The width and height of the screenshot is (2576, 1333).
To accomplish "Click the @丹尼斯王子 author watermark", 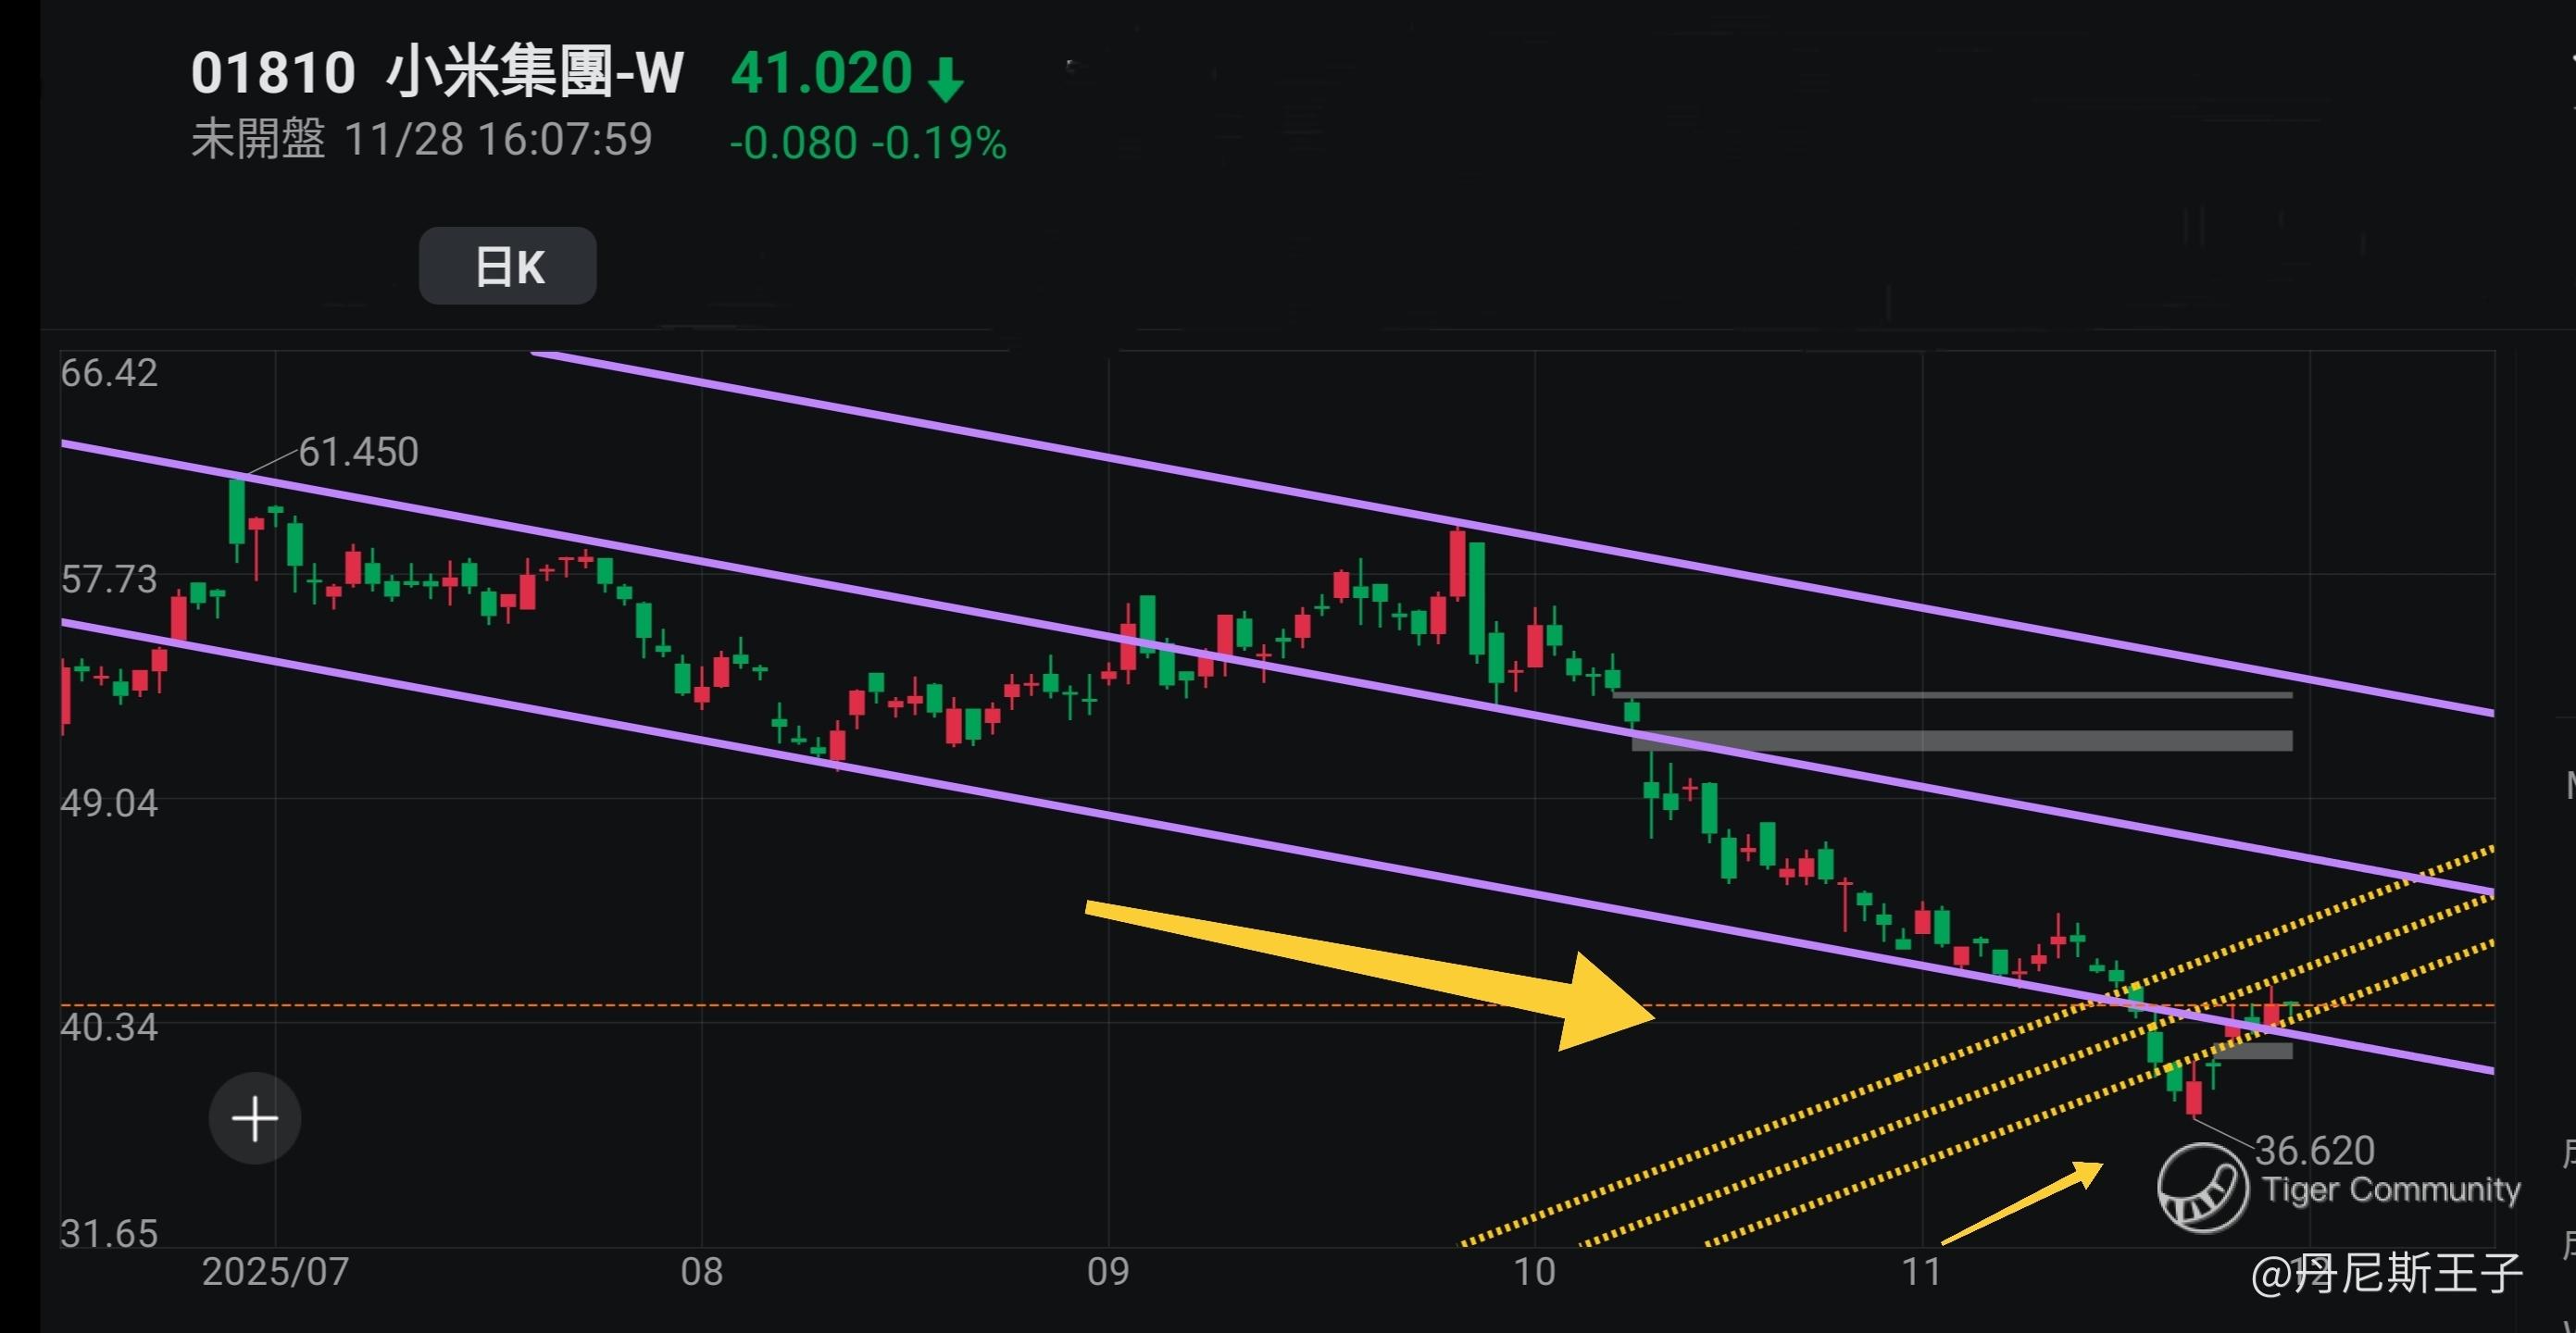I will [x=2386, y=1274].
